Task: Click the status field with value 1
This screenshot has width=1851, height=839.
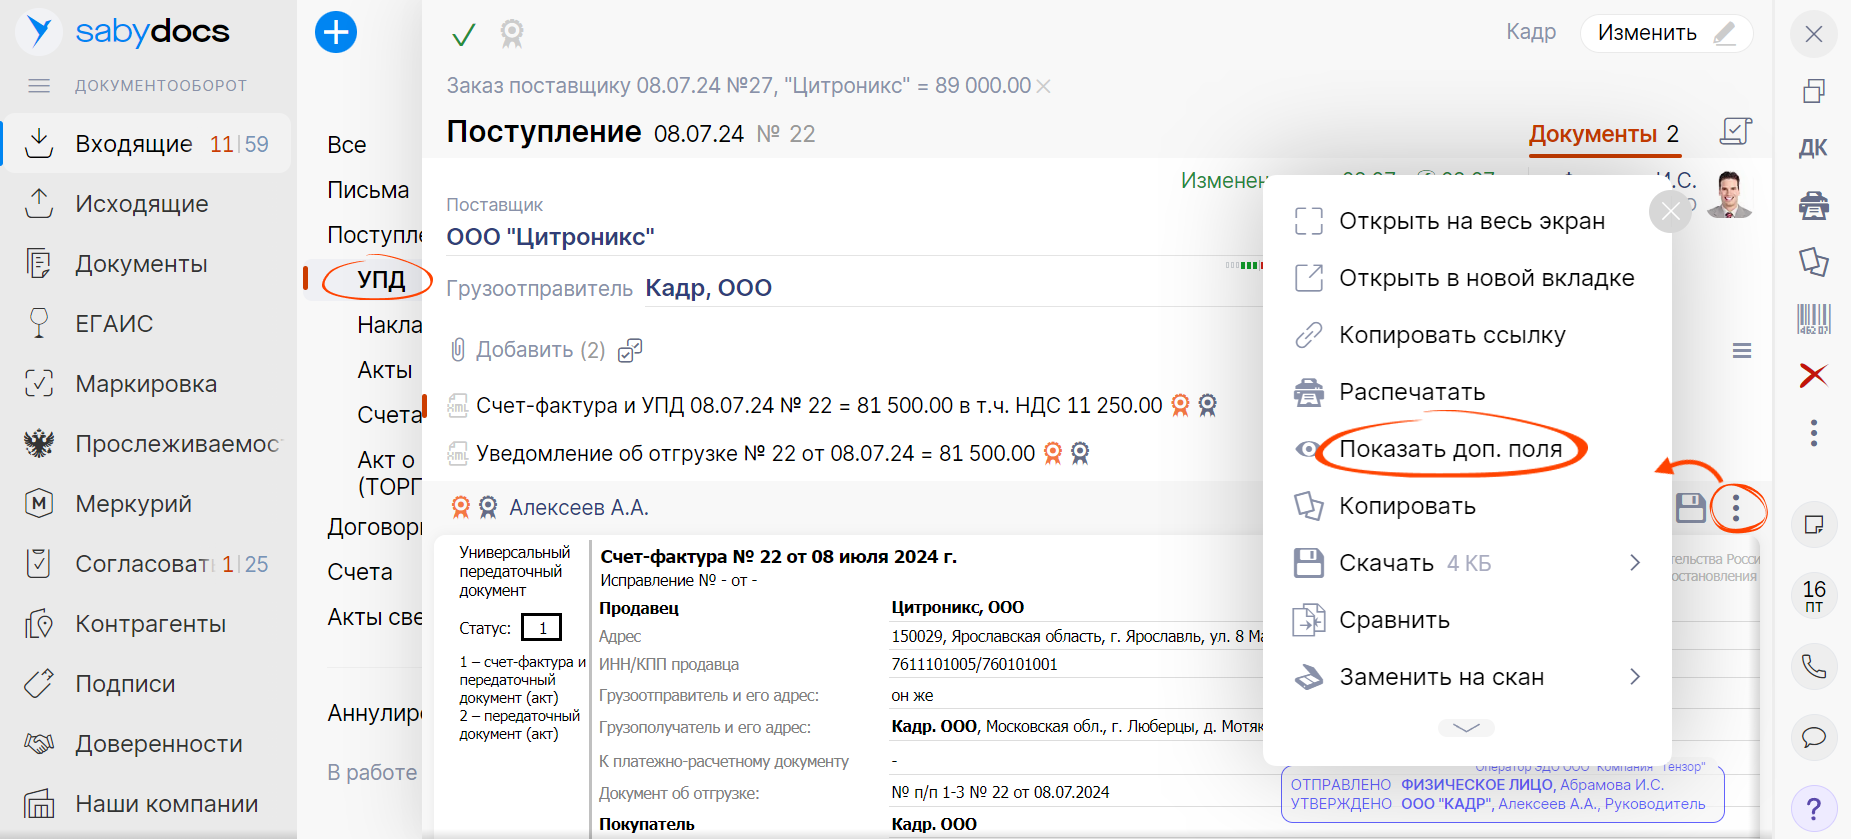Action: (x=542, y=628)
